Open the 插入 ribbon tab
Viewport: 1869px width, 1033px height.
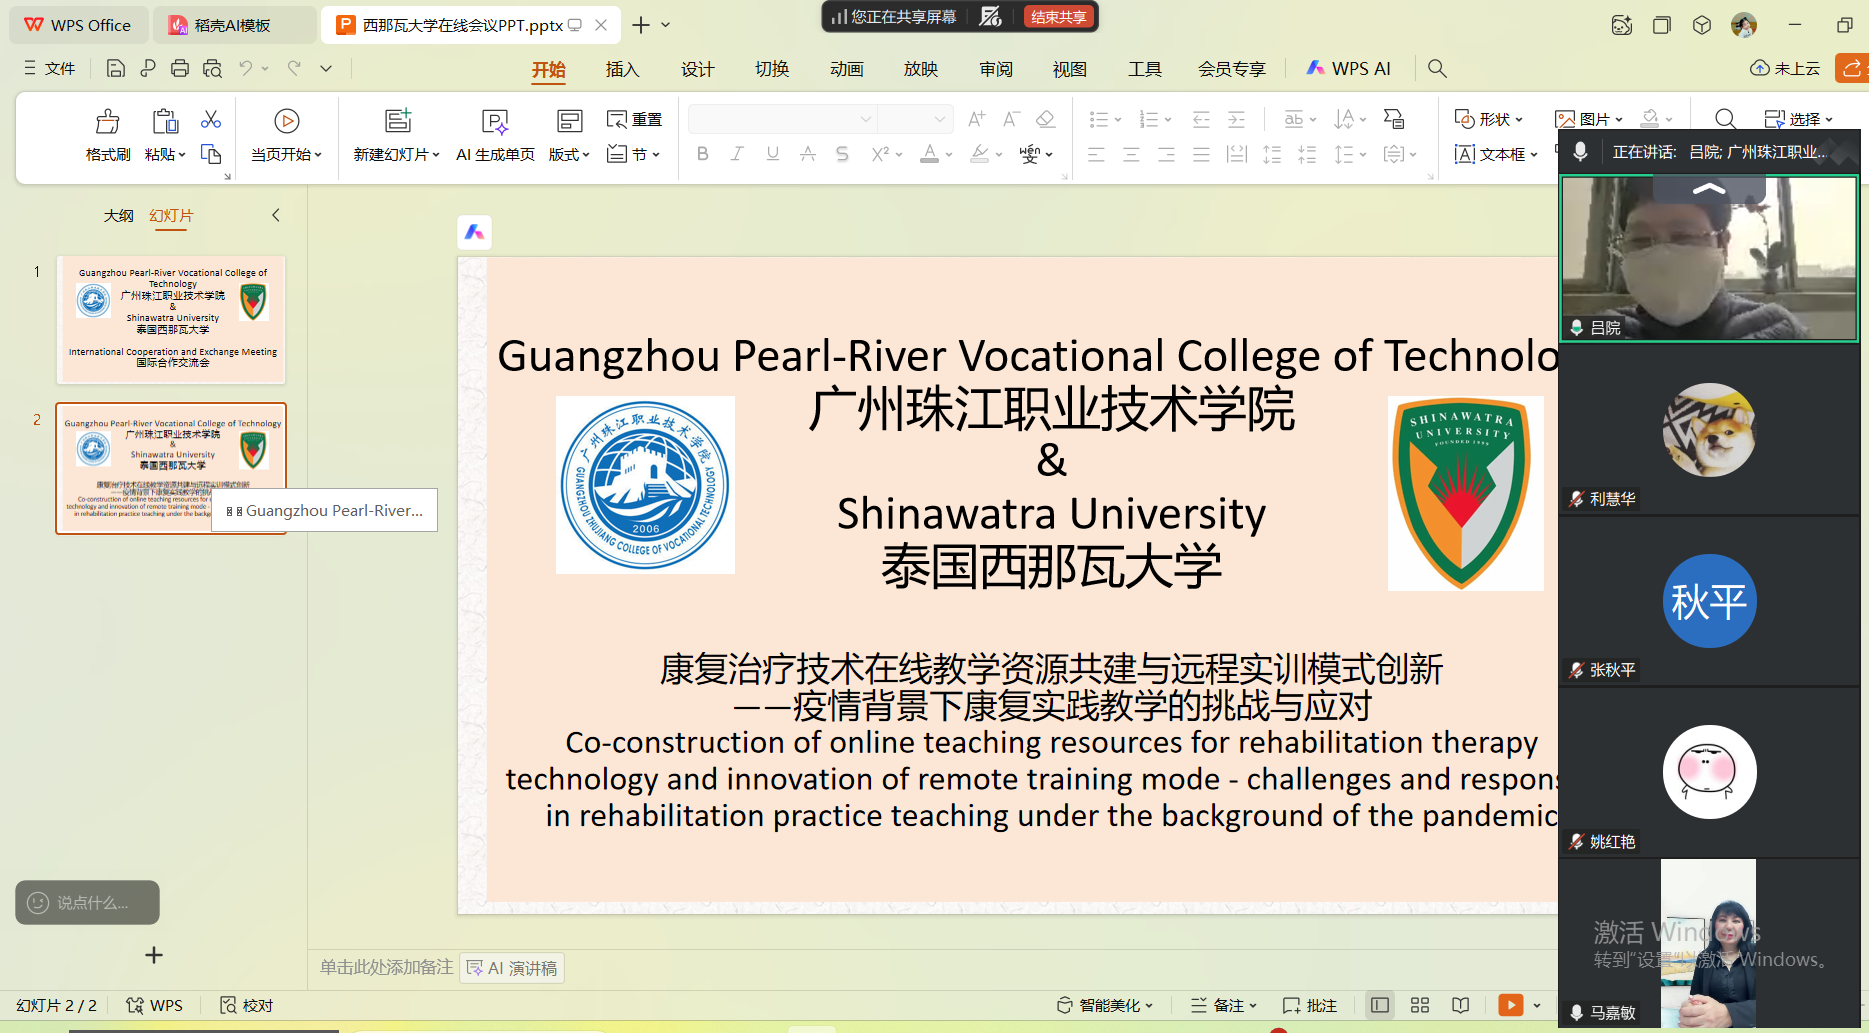621,69
